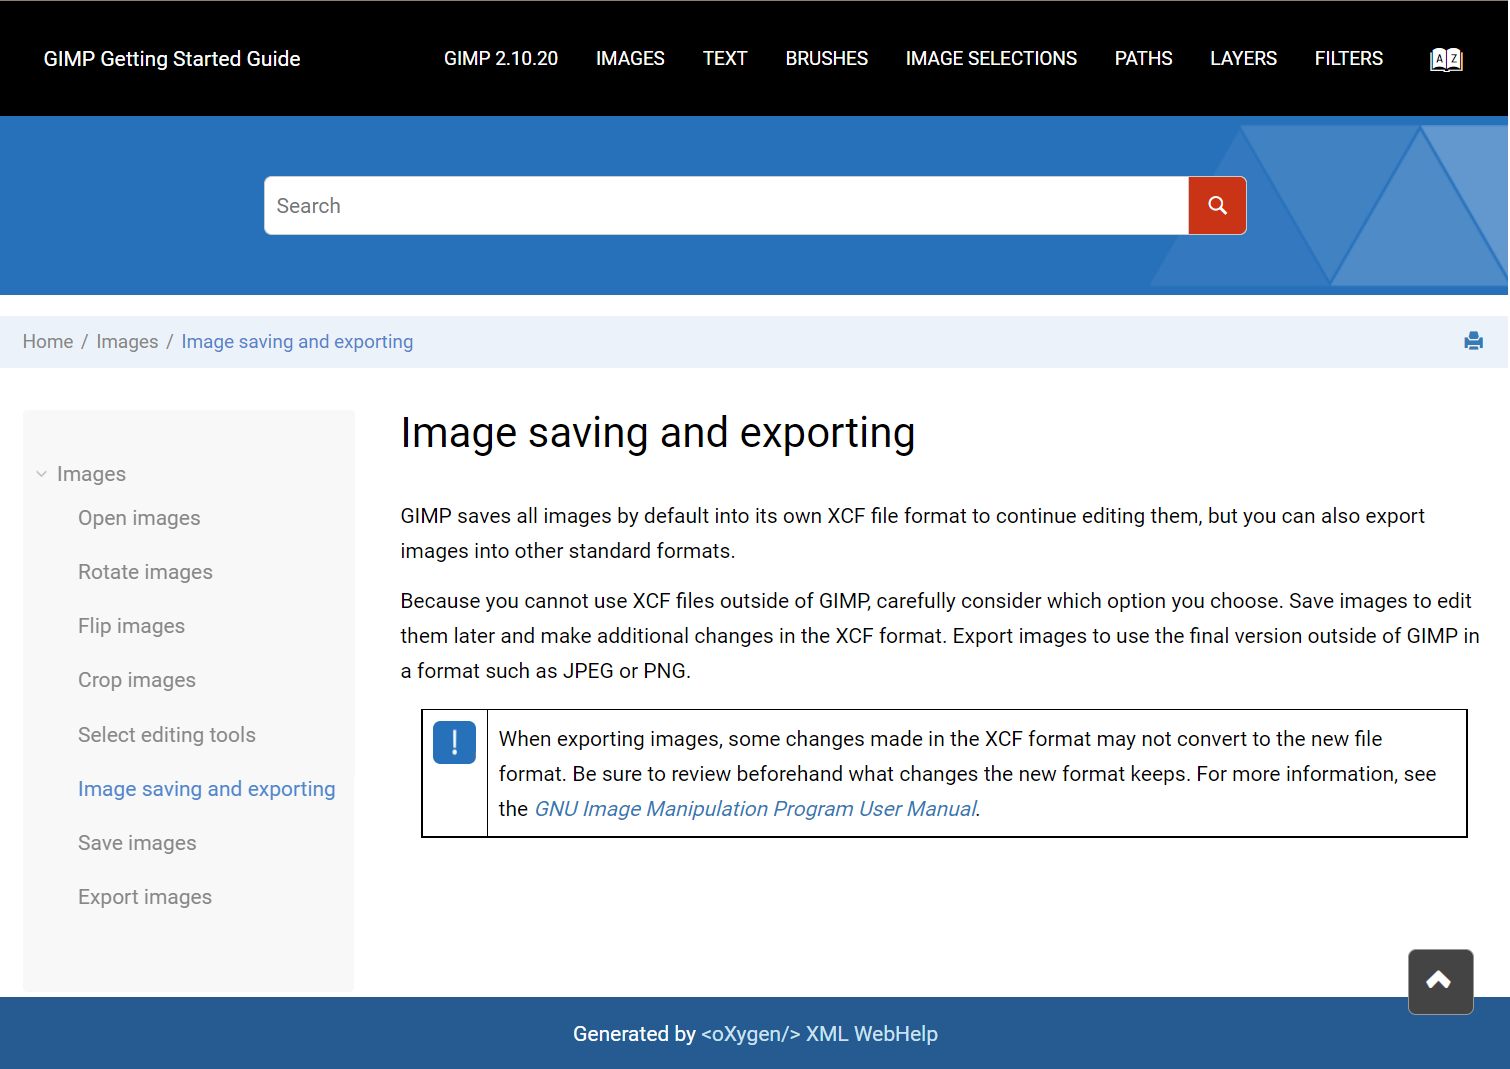Go to Home in the breadcrumb
Viewport: 1510px width, 1069px height.
[x=48, y=342]
